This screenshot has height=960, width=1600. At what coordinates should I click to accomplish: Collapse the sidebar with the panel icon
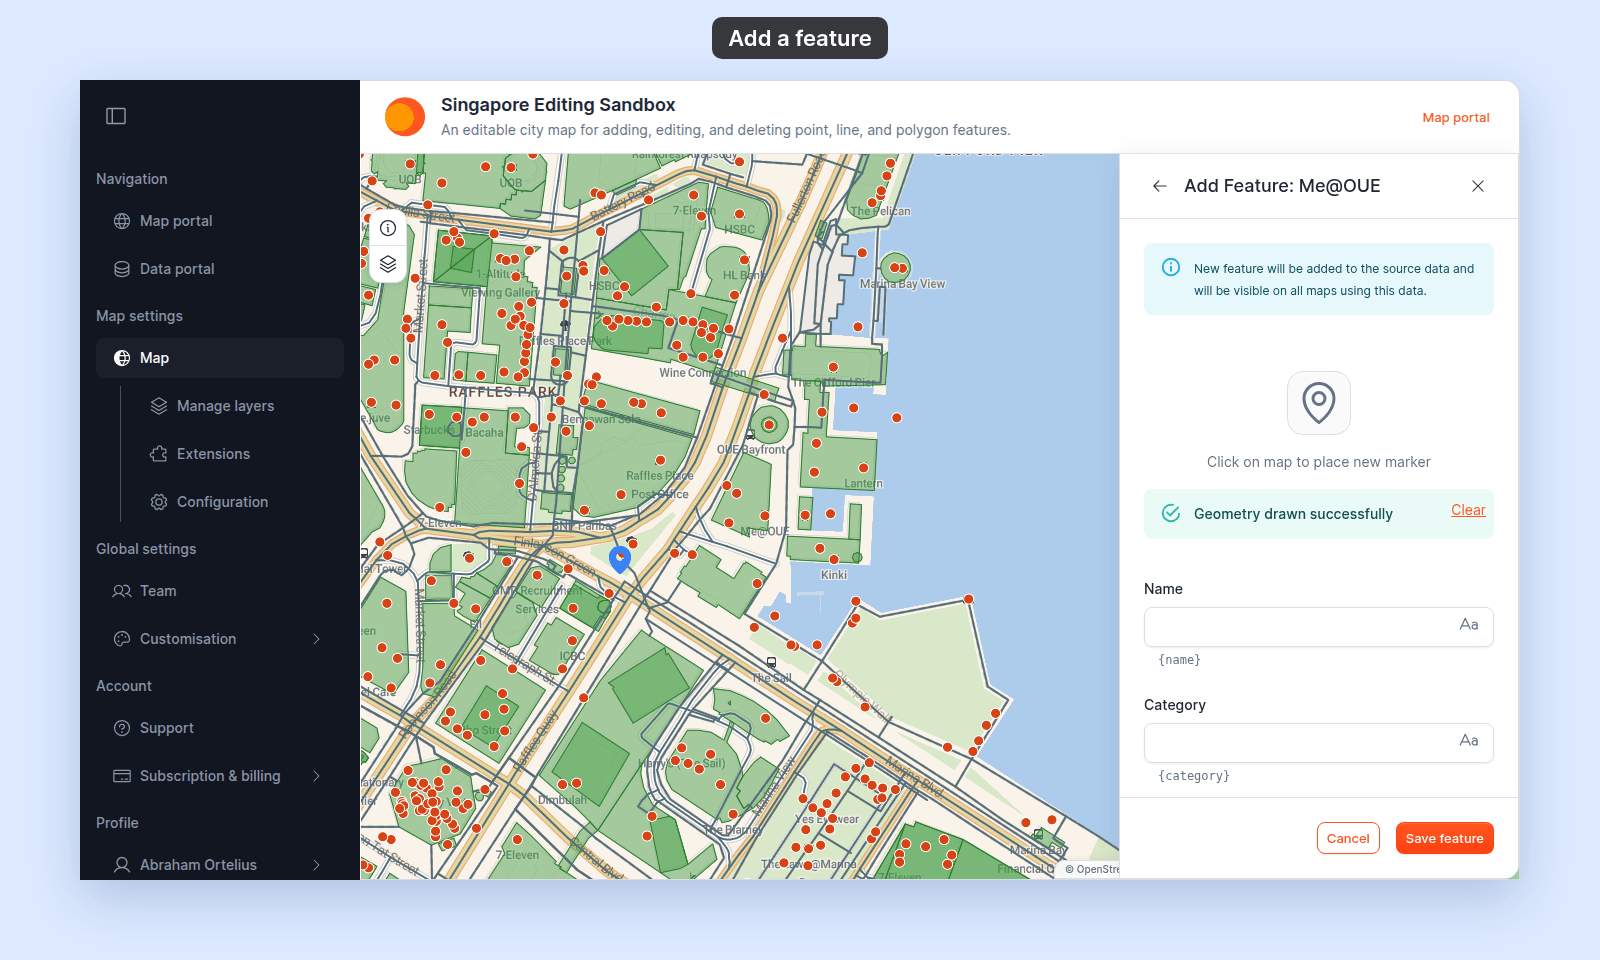116,116
